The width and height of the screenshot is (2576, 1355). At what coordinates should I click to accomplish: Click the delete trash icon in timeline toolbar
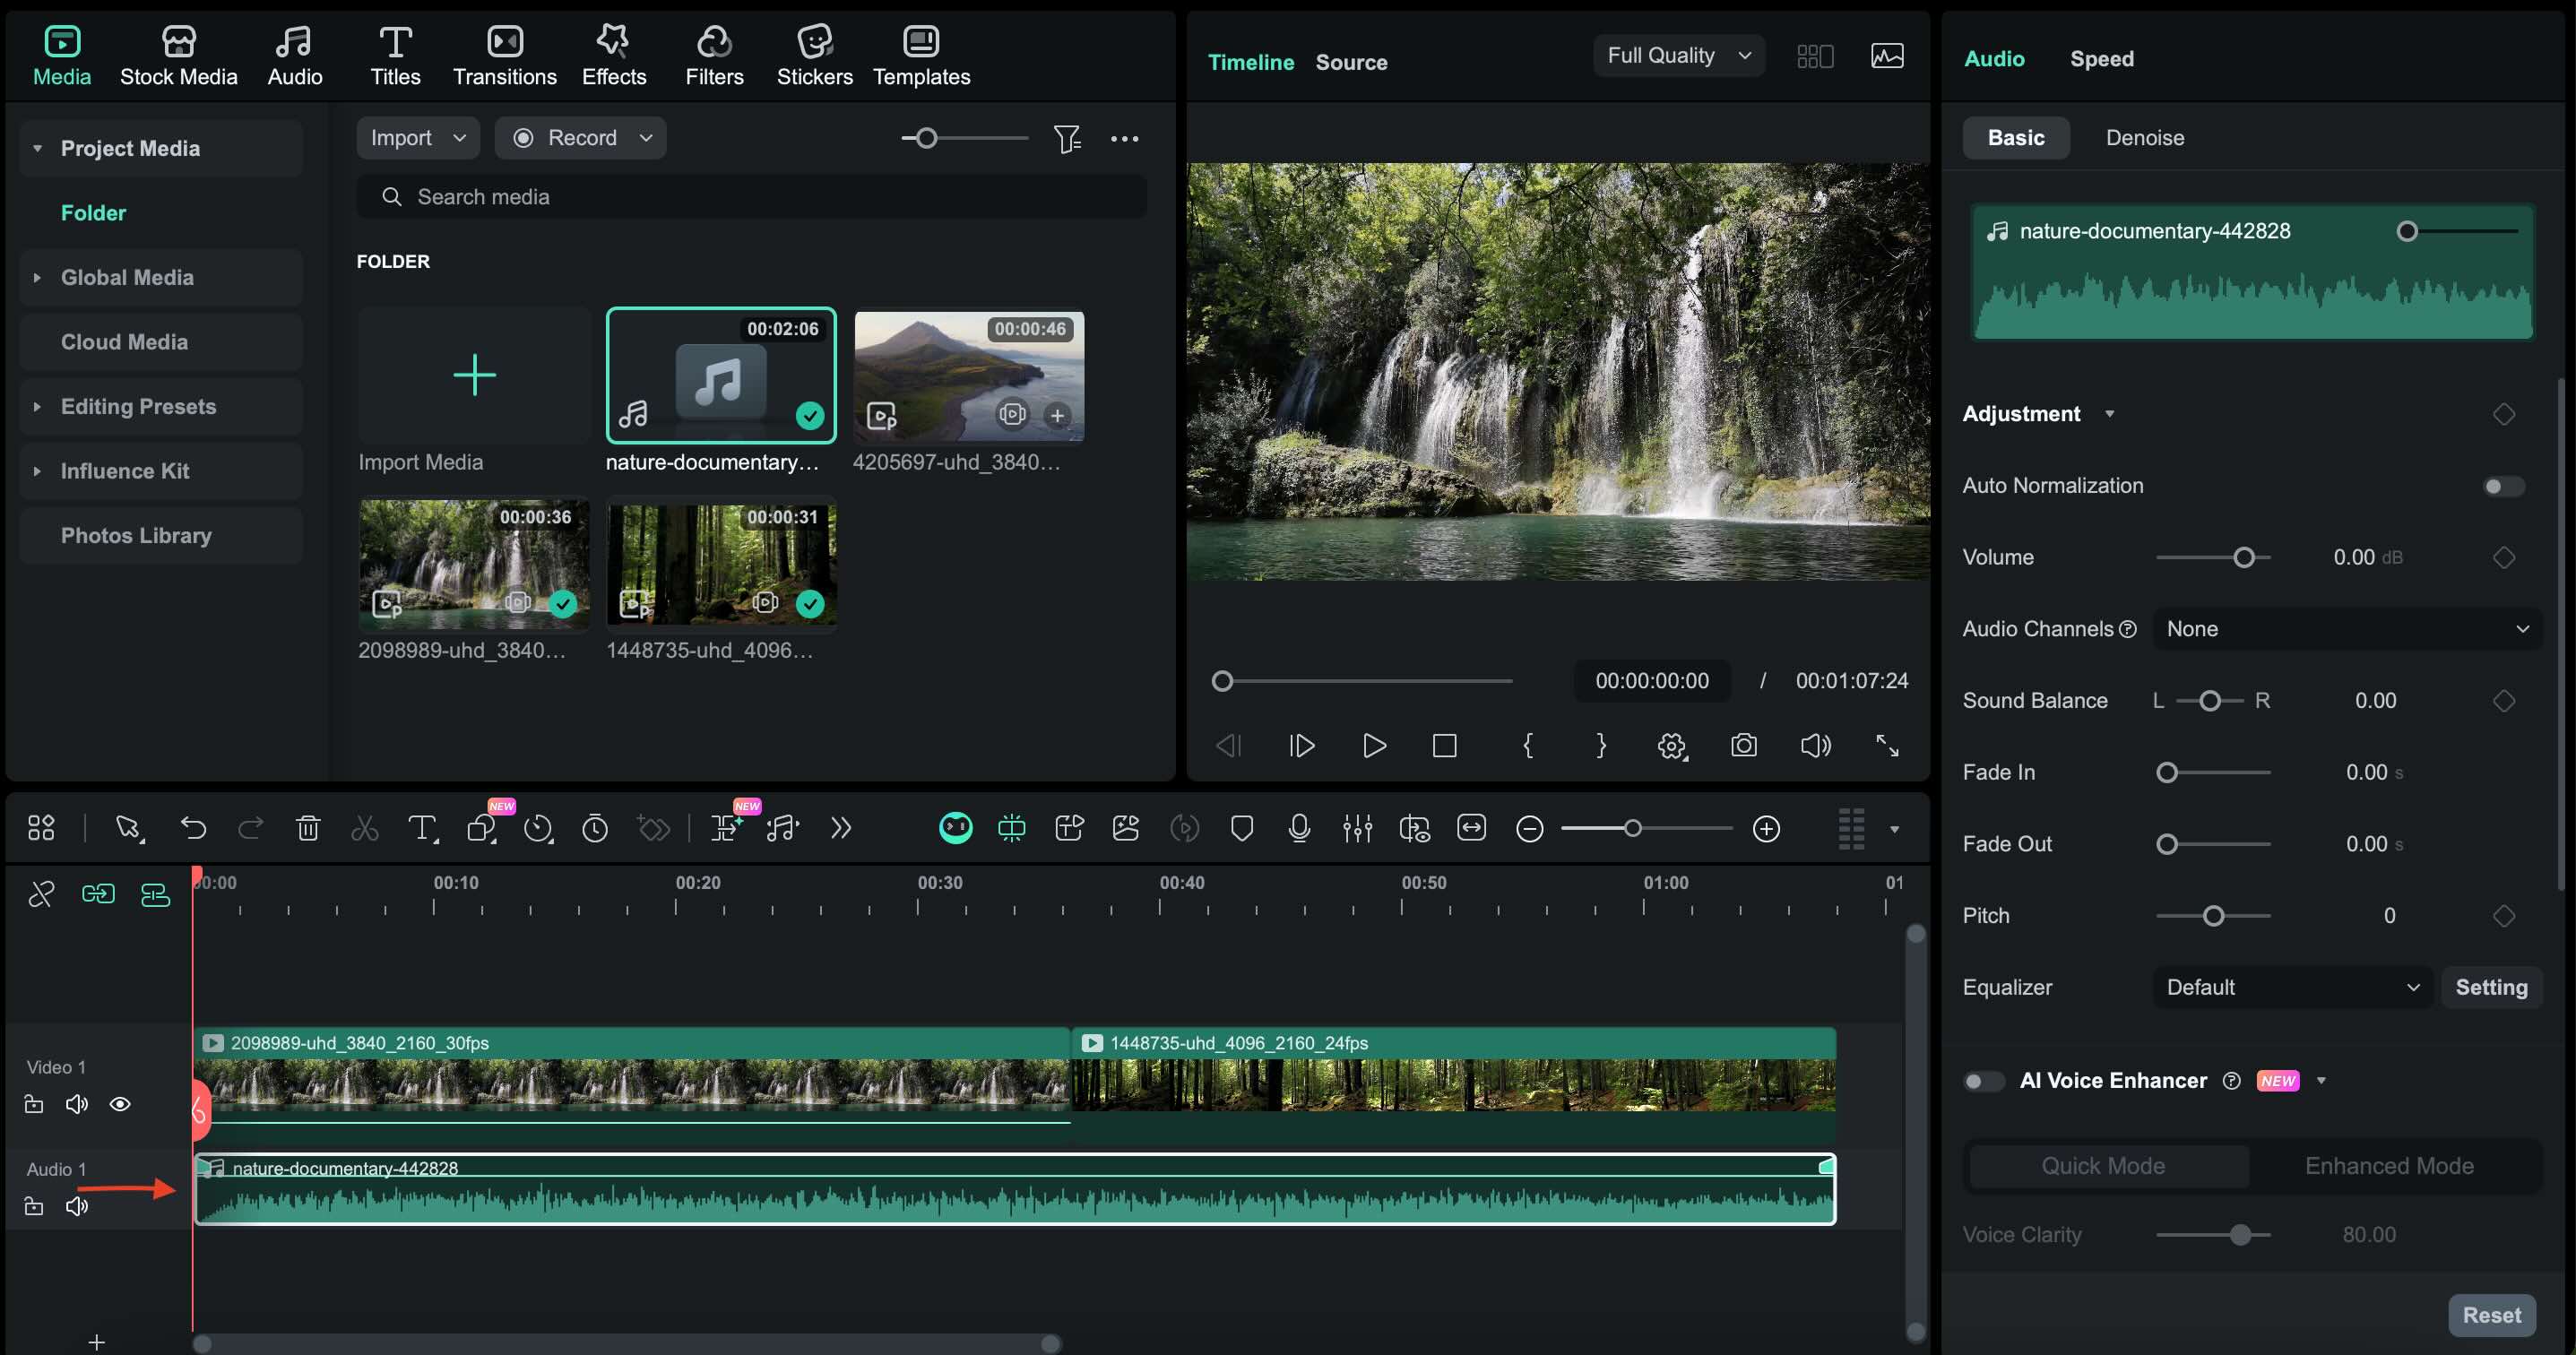308,828
